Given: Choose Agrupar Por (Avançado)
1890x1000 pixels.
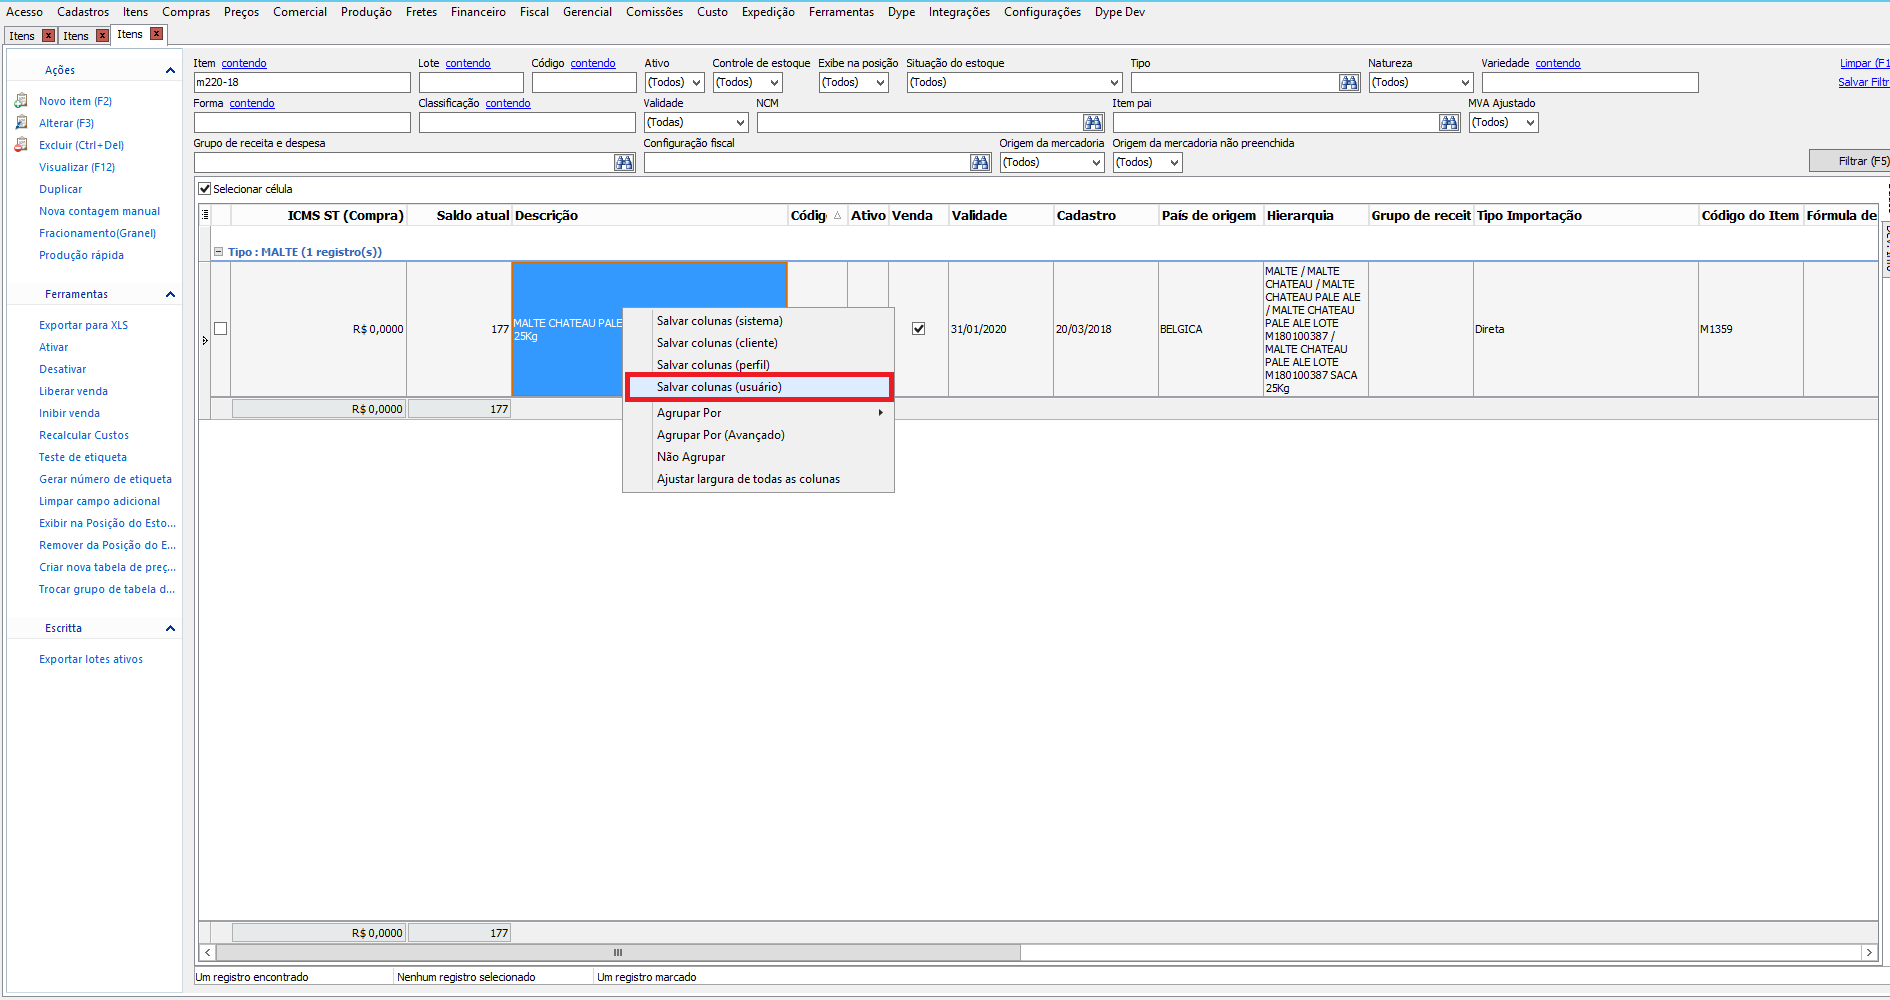Looking at the screenshot, I should click(x=759, y=435).
